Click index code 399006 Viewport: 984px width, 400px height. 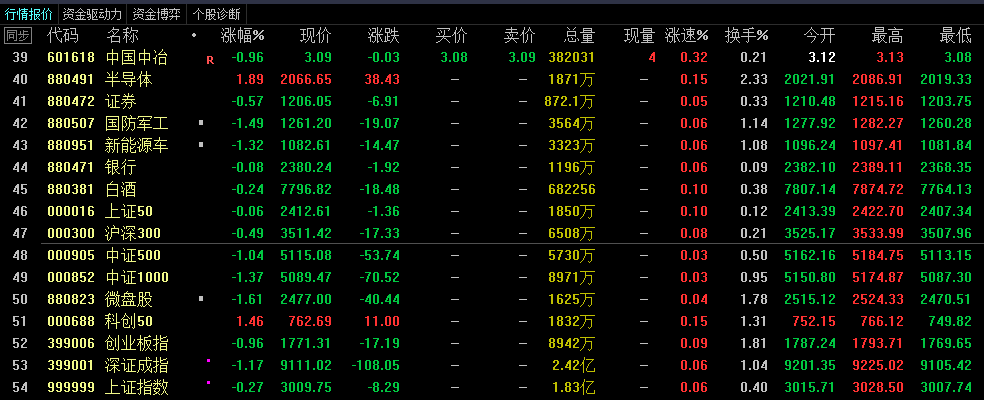pos(71,343)
